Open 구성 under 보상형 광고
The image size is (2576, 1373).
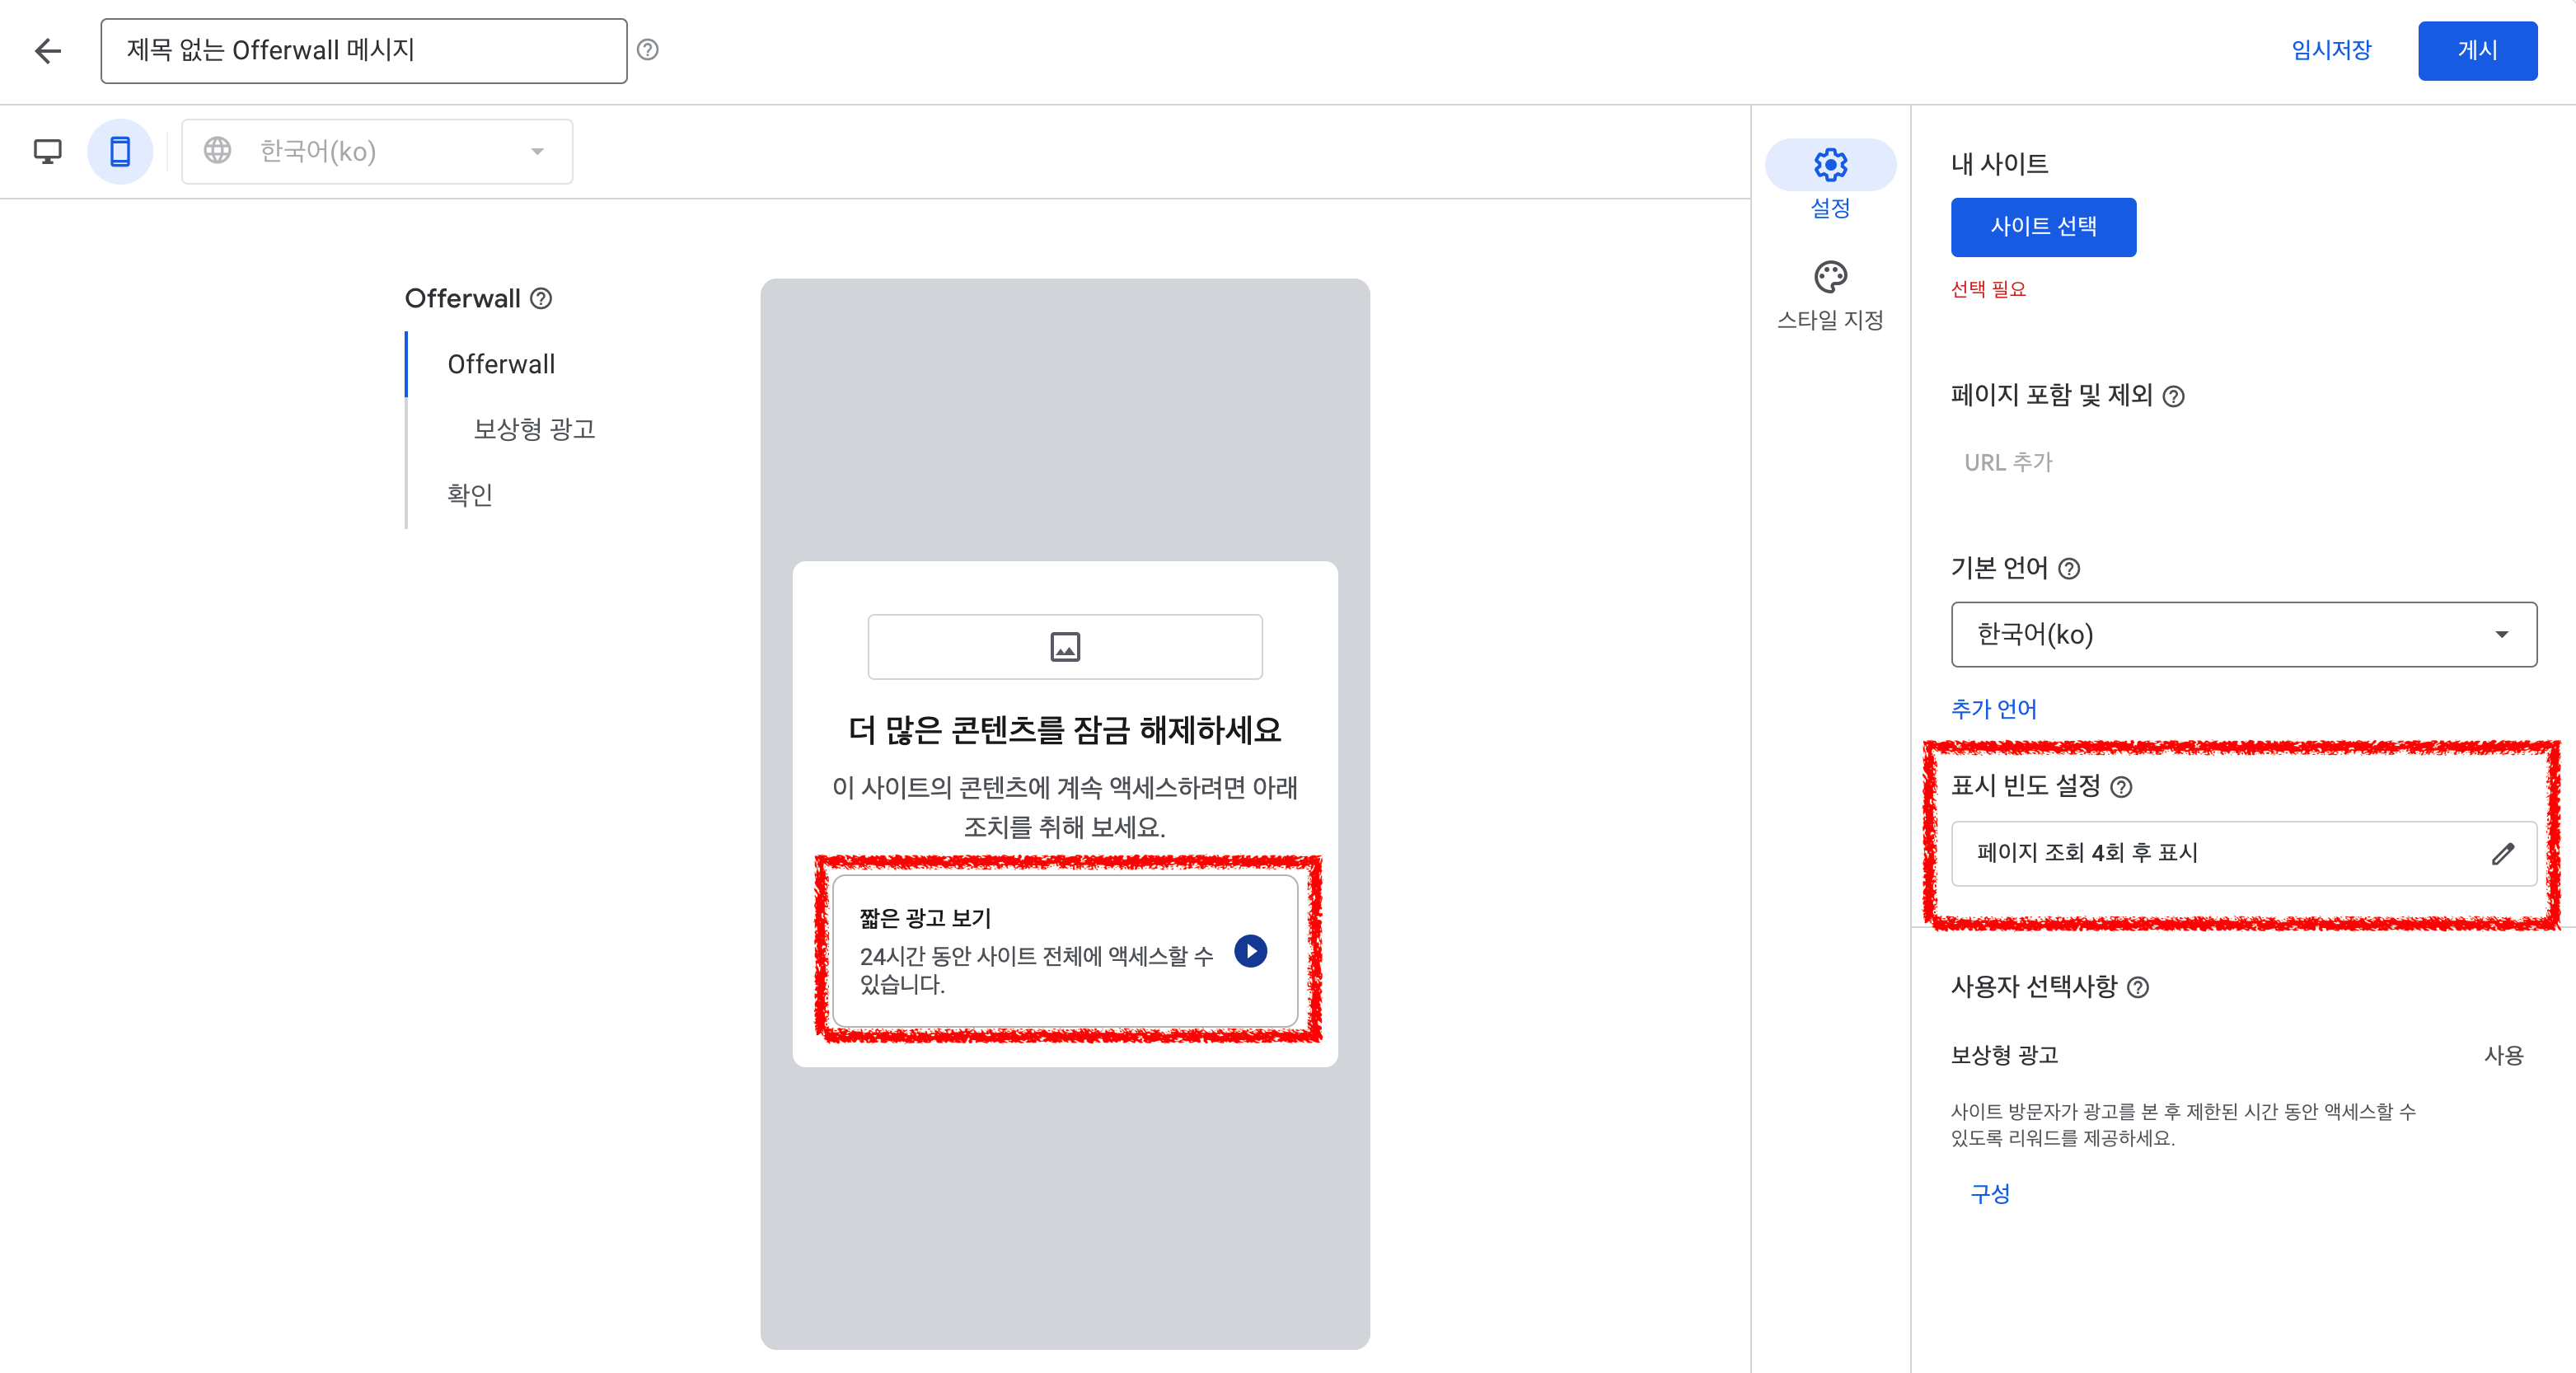[x=1990, y=1191]
